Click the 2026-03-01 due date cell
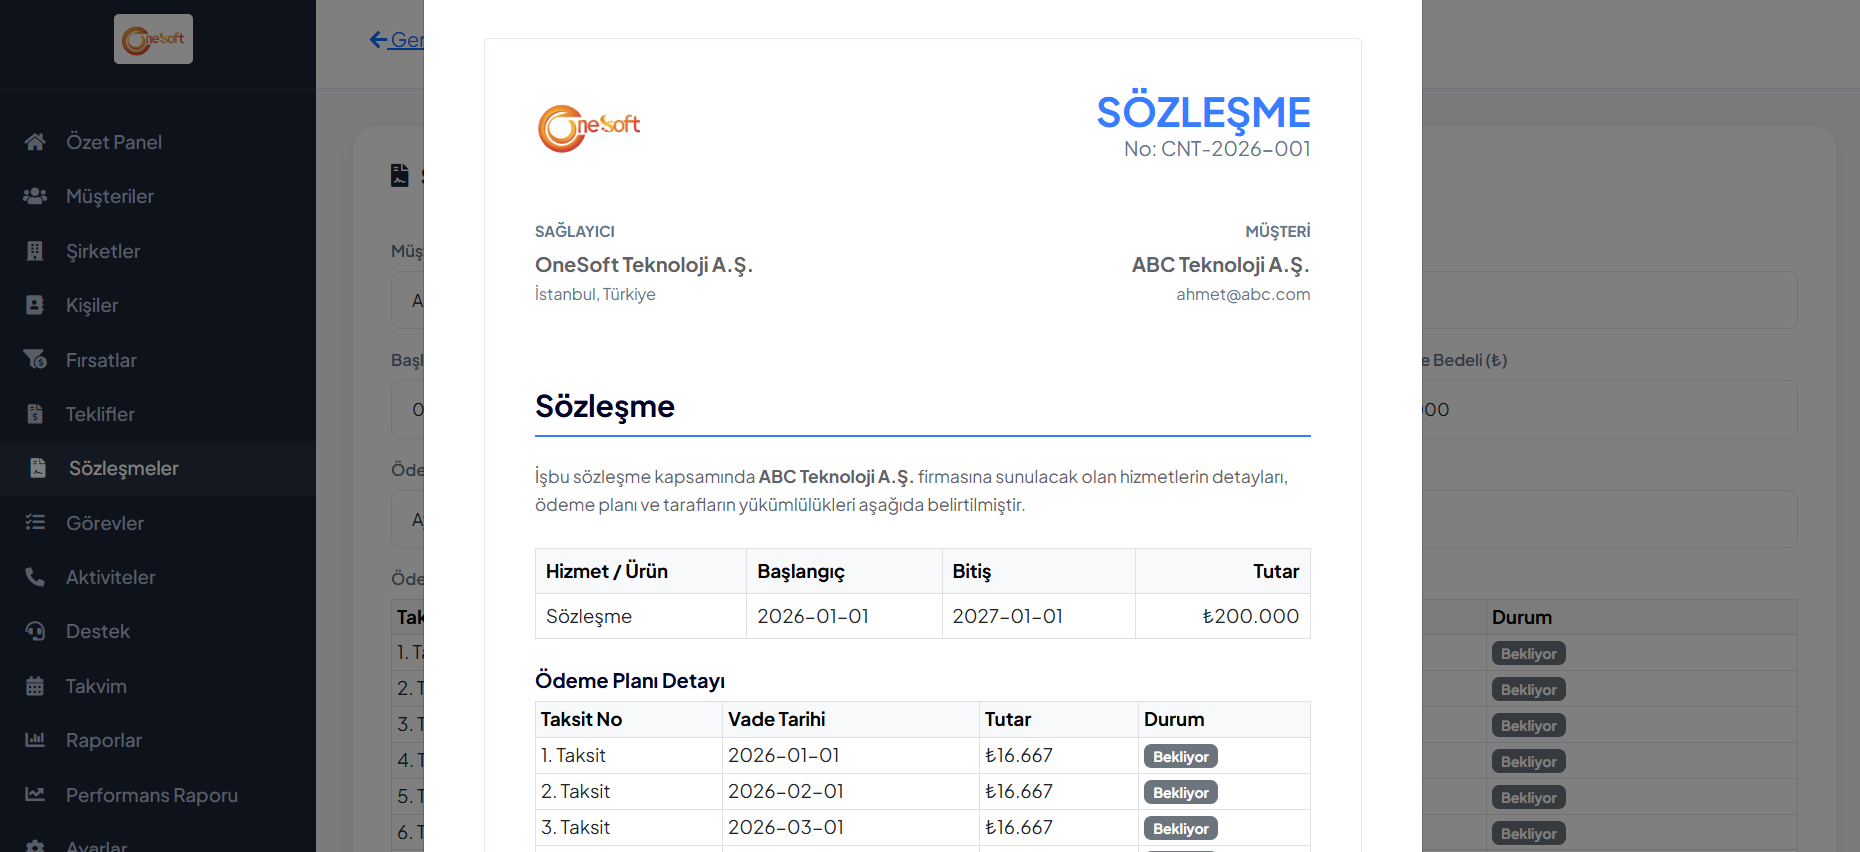The height and width of the screenshot is (852, 1860). [x=851, y=827]
